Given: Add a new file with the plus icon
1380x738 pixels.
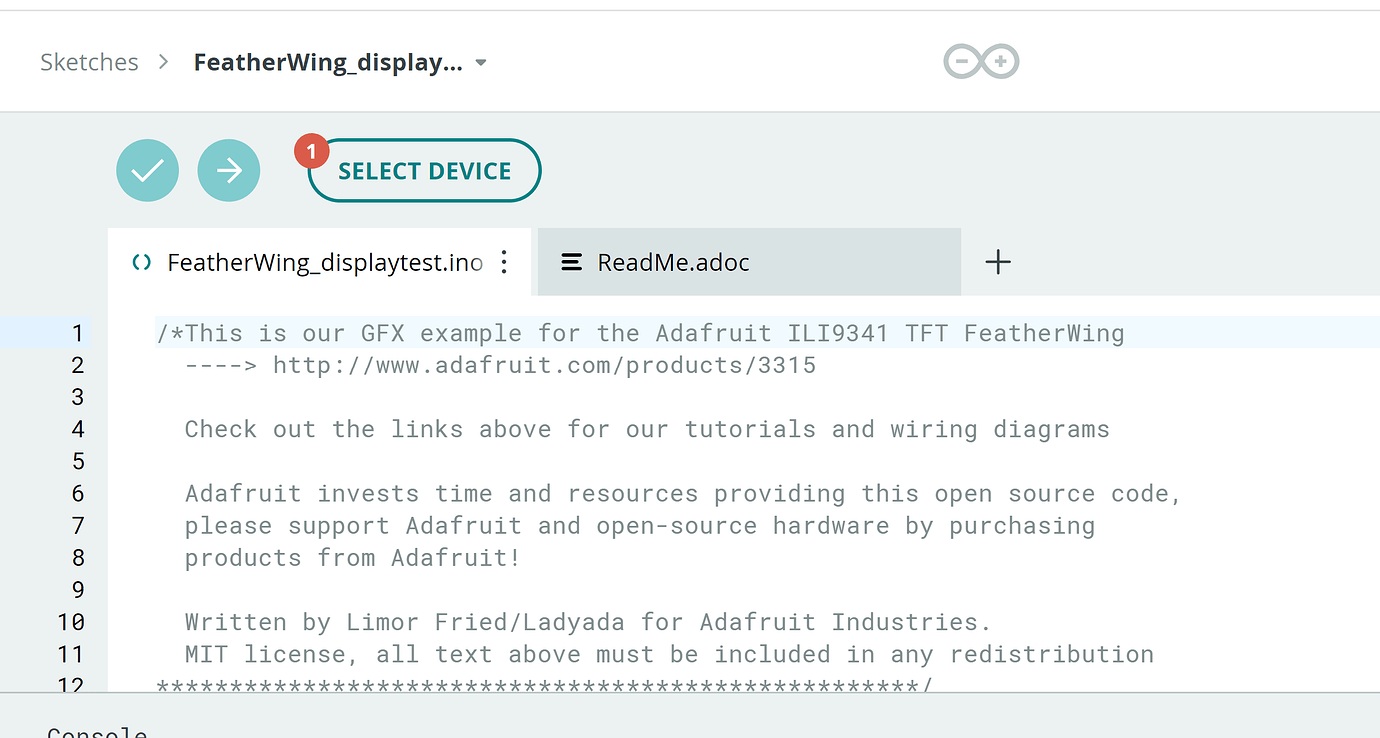Looking at the screenshot, I should coord(997,262).
